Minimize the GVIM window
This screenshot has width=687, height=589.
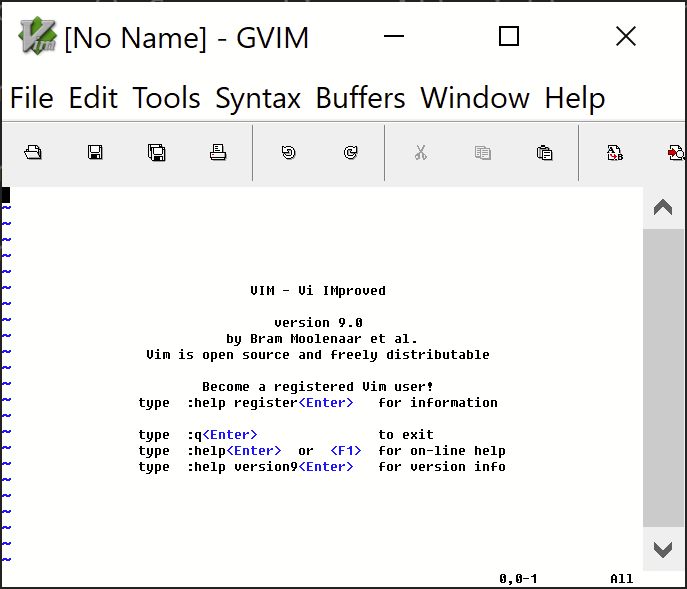pos(393,36)
